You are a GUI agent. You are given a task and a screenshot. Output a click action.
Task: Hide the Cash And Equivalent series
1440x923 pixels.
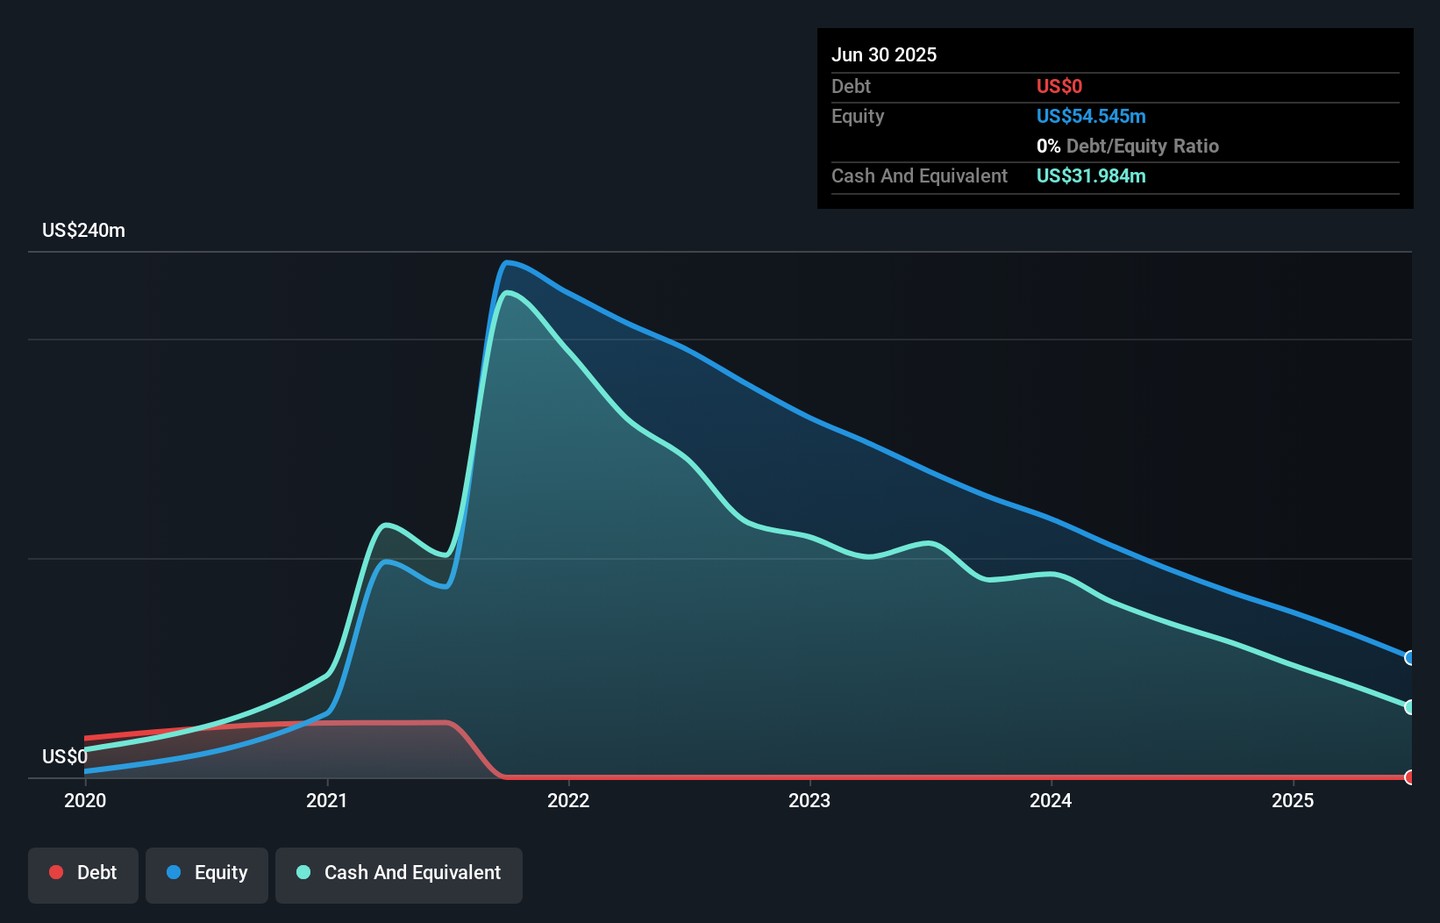[x=399, y=873]
